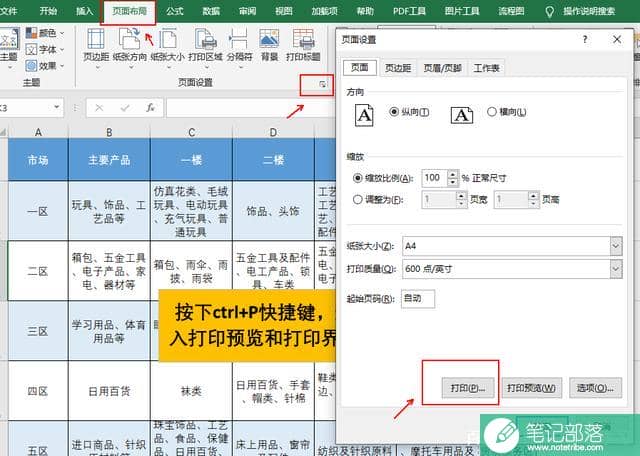Switch to 页边距 tab in dialog
This screenshot has height=456, width=640.
pos(398,68)
